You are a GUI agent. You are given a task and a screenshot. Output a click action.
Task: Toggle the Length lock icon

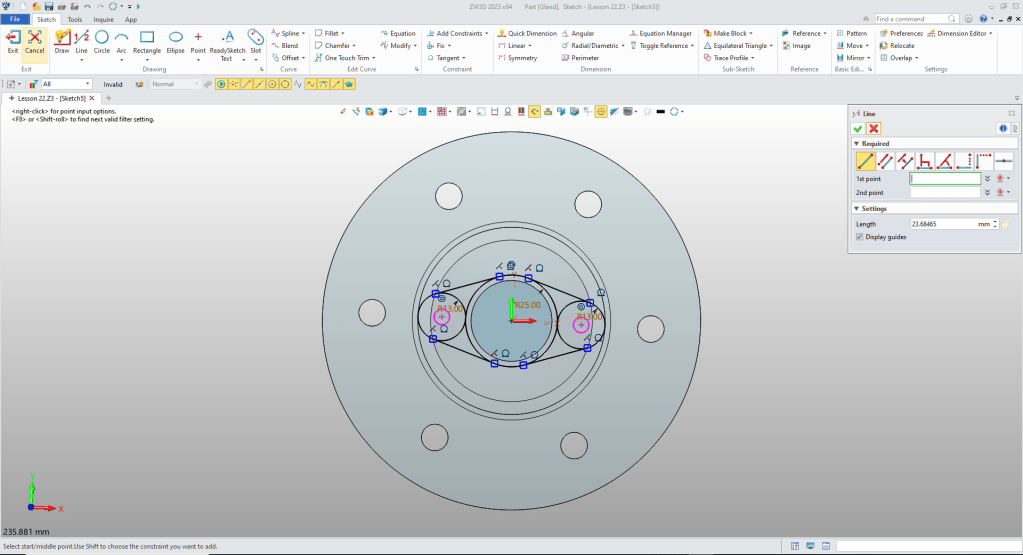[x=1005, y=224]
